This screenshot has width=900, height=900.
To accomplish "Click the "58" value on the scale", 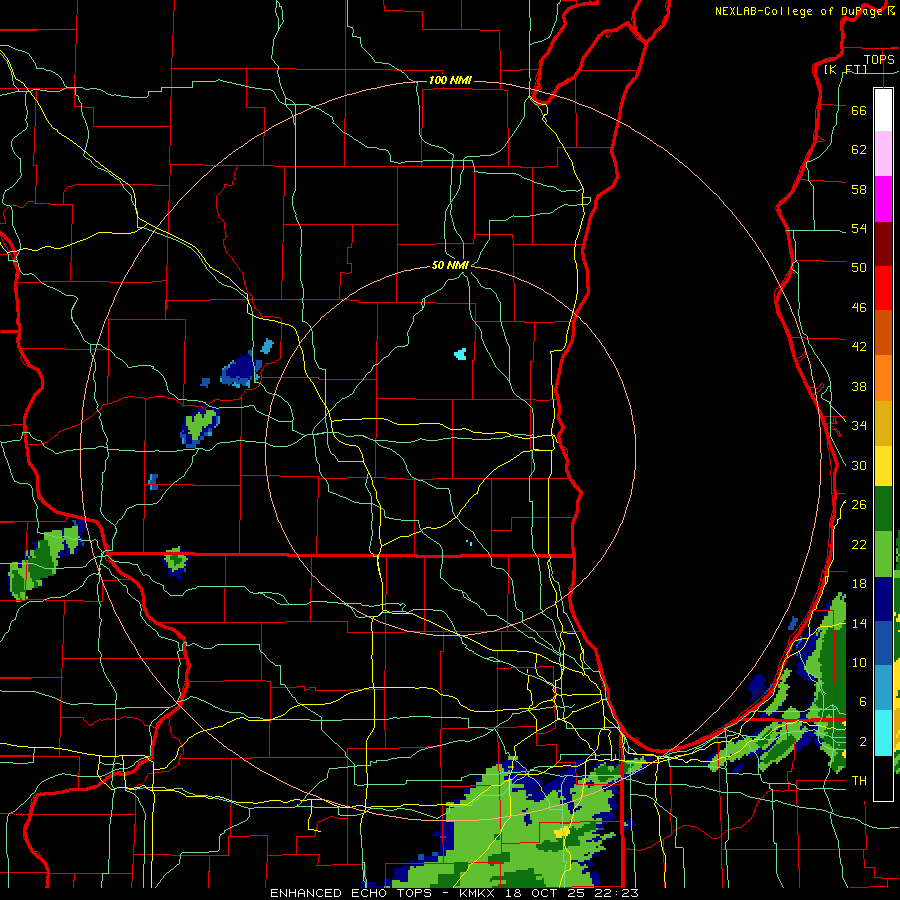I will 859,189.
